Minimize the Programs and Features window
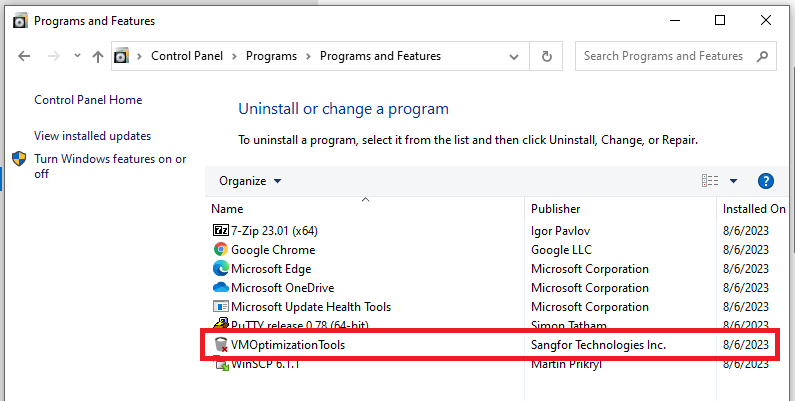 point(675,20)
